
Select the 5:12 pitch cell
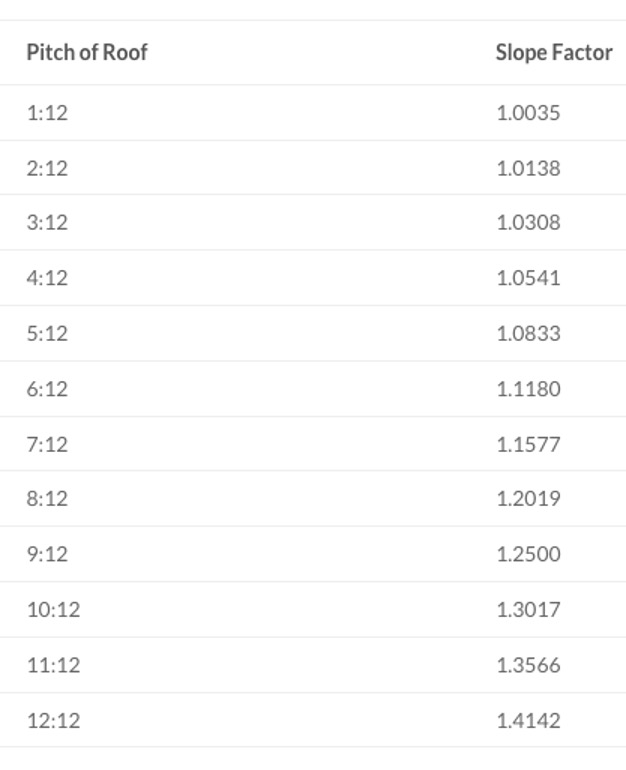point(47,333)
